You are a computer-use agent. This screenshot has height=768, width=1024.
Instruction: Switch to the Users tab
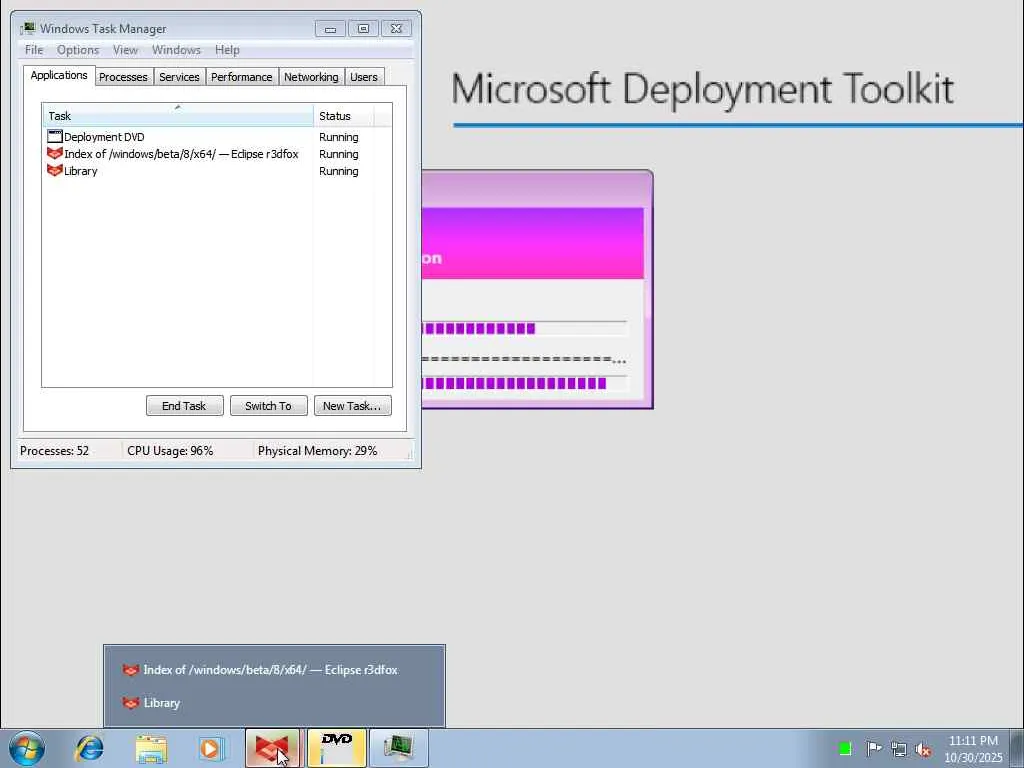pyautogui.click(x=364, y=77)
